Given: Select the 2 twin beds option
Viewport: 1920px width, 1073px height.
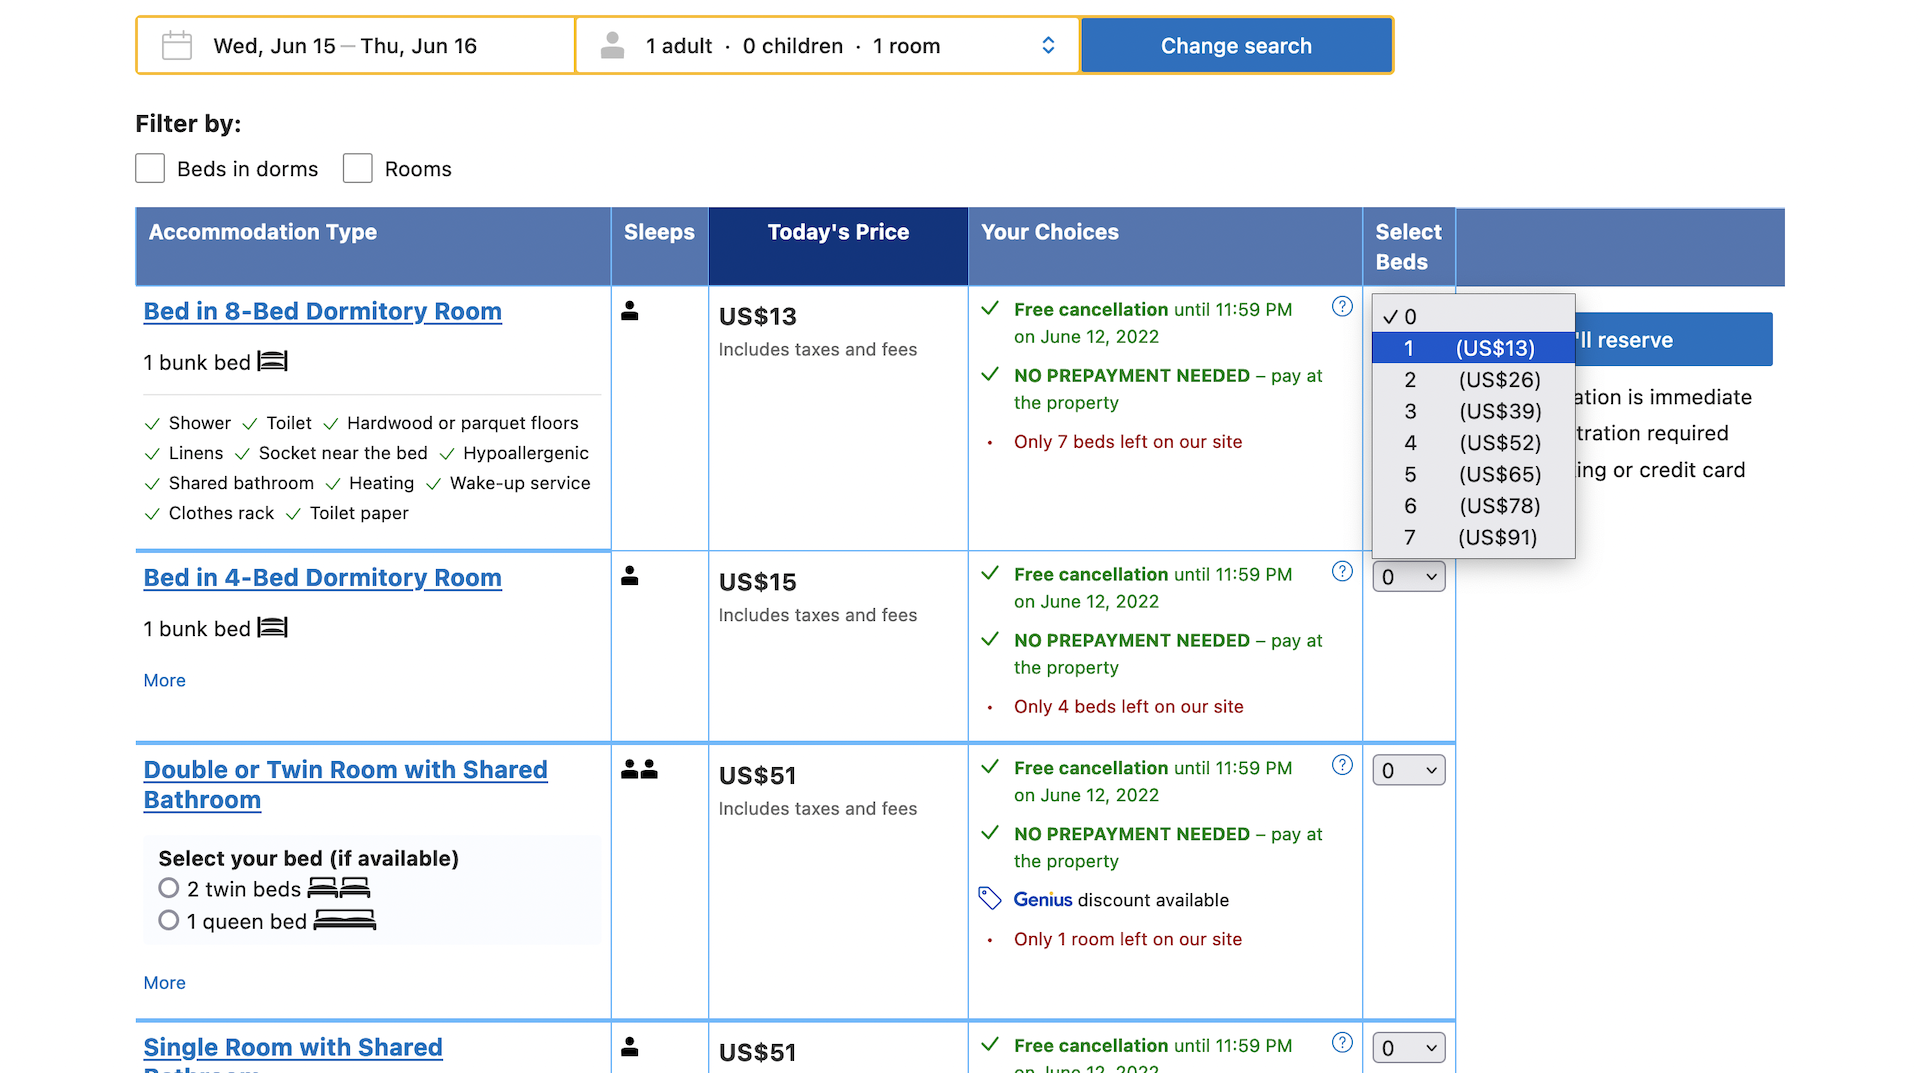Looking at the screenshot, I should [169, 888].
